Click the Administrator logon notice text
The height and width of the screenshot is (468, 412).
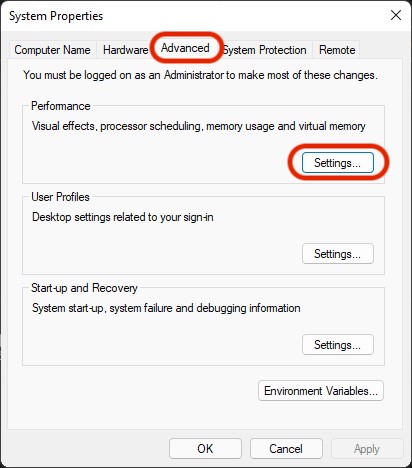click(x=200, y=75)
